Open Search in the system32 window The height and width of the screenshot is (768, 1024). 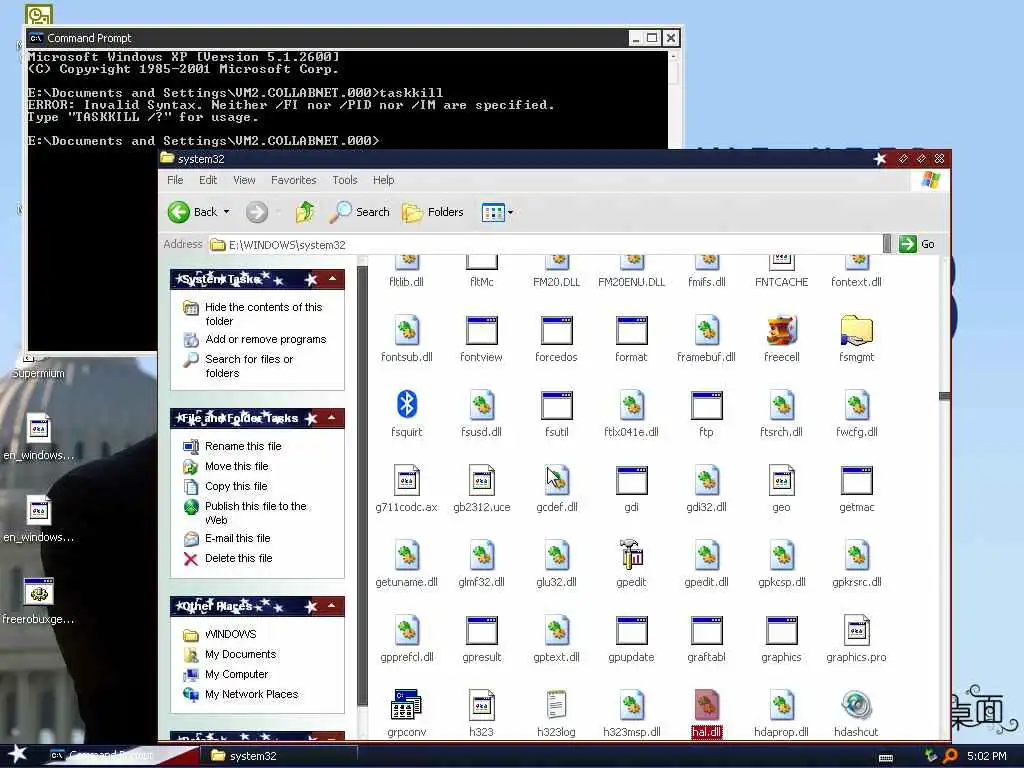tap(359, 212)
